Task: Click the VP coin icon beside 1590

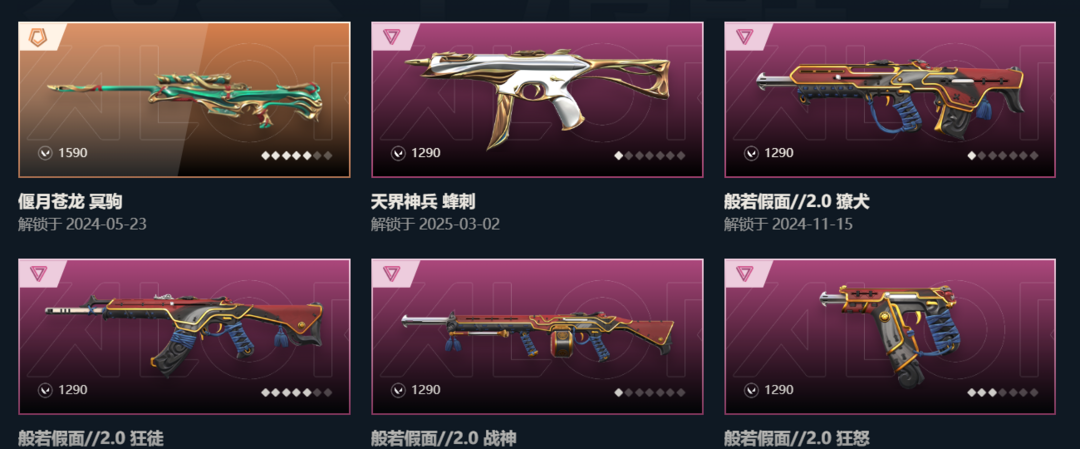Action: (45, 153)
